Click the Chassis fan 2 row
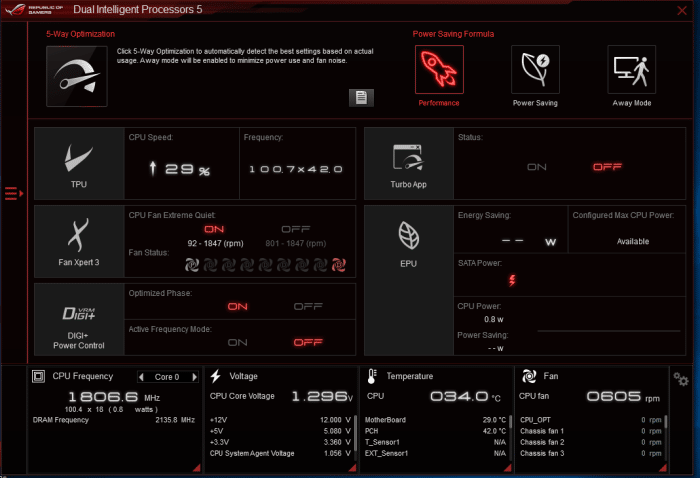This screenshot has height=478, width=700. coord(591,442)
